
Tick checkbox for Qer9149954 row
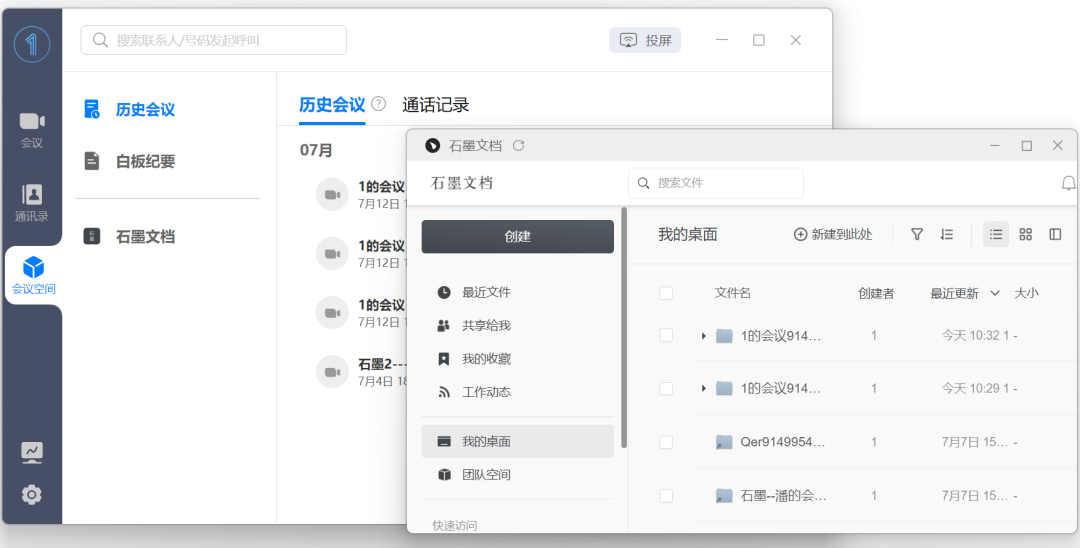[665, 442]
